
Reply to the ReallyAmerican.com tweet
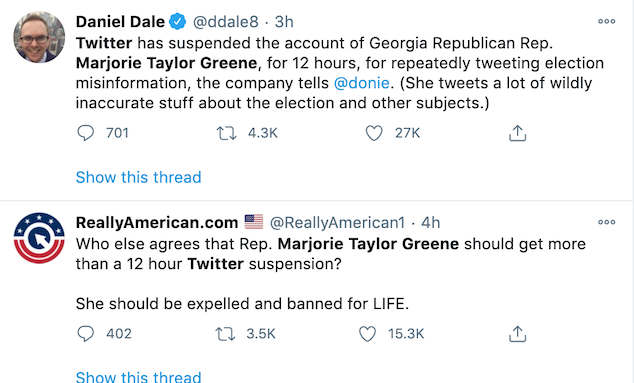tap(86, 334)
